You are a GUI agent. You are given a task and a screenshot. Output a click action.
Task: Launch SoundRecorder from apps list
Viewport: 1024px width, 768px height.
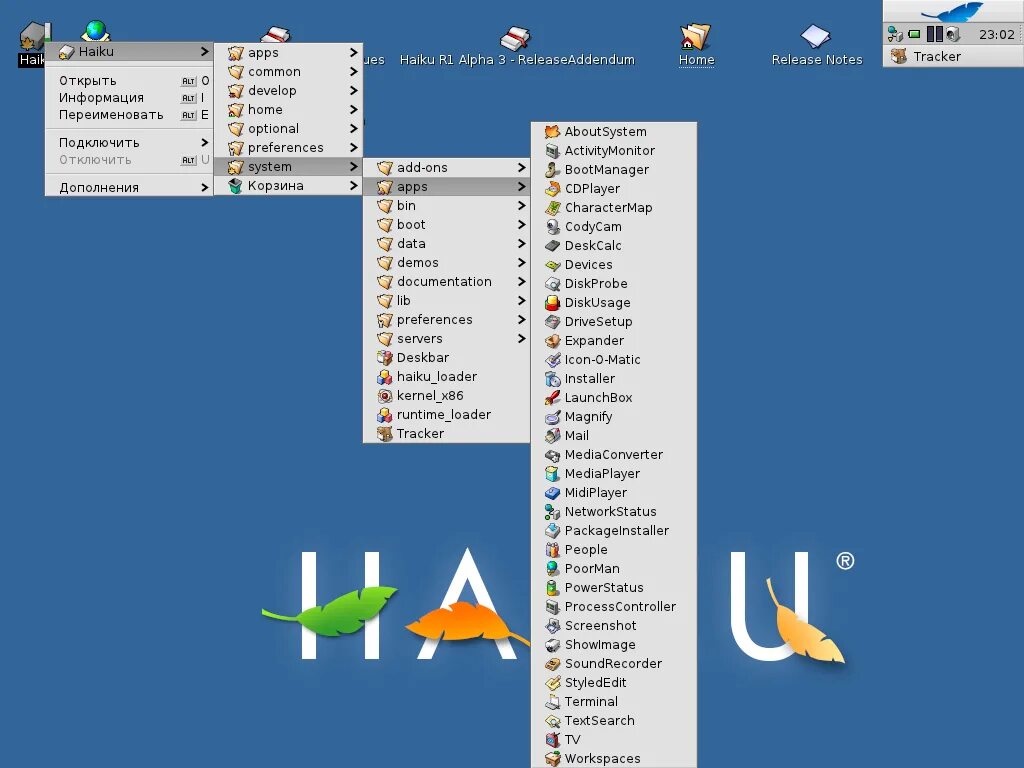pos(614,664)
